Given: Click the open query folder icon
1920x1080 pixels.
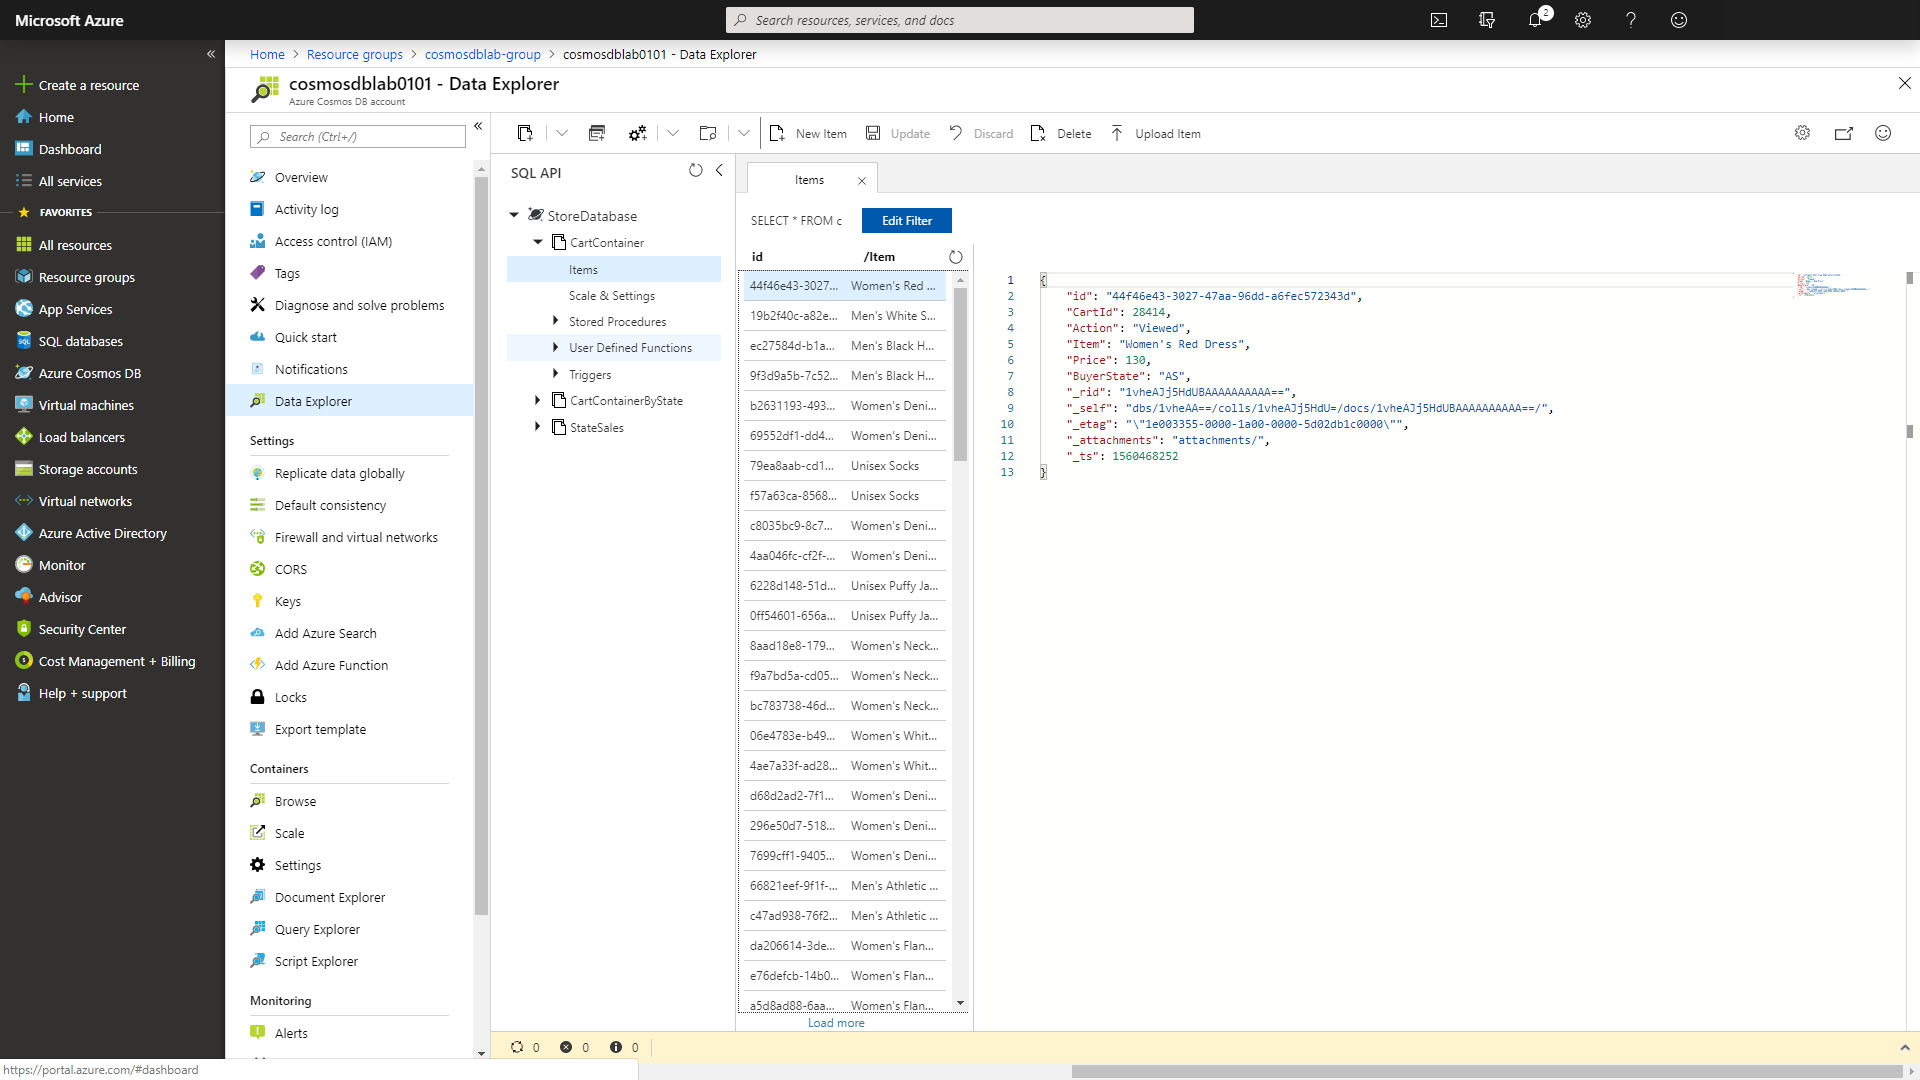Looking at the screenshot, I should (708, 133).
